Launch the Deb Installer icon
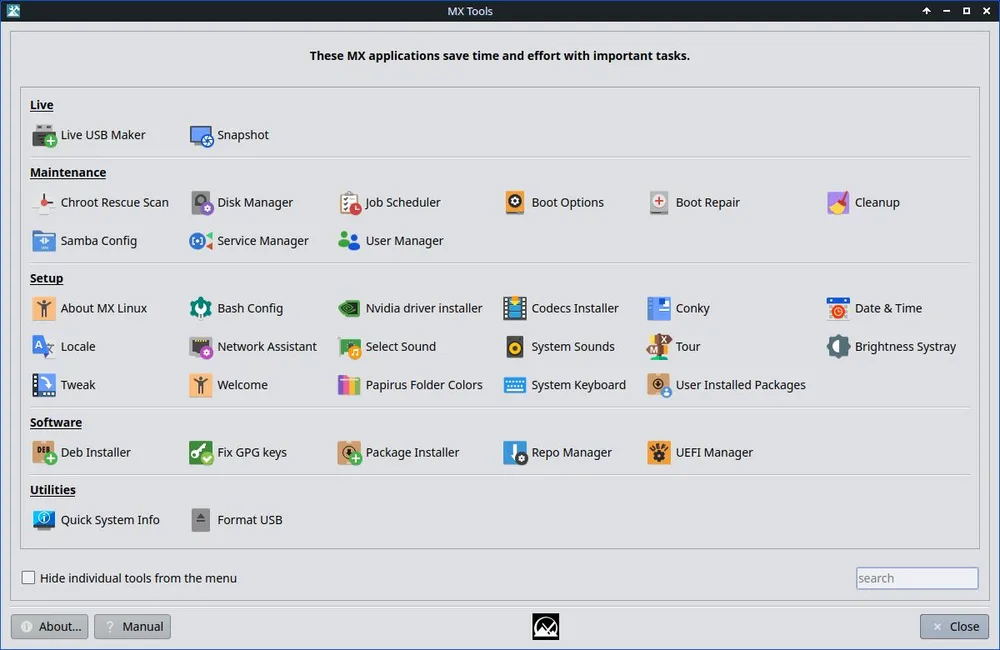Viewport: 1000px width, 650px height. (x=44, y=453)
